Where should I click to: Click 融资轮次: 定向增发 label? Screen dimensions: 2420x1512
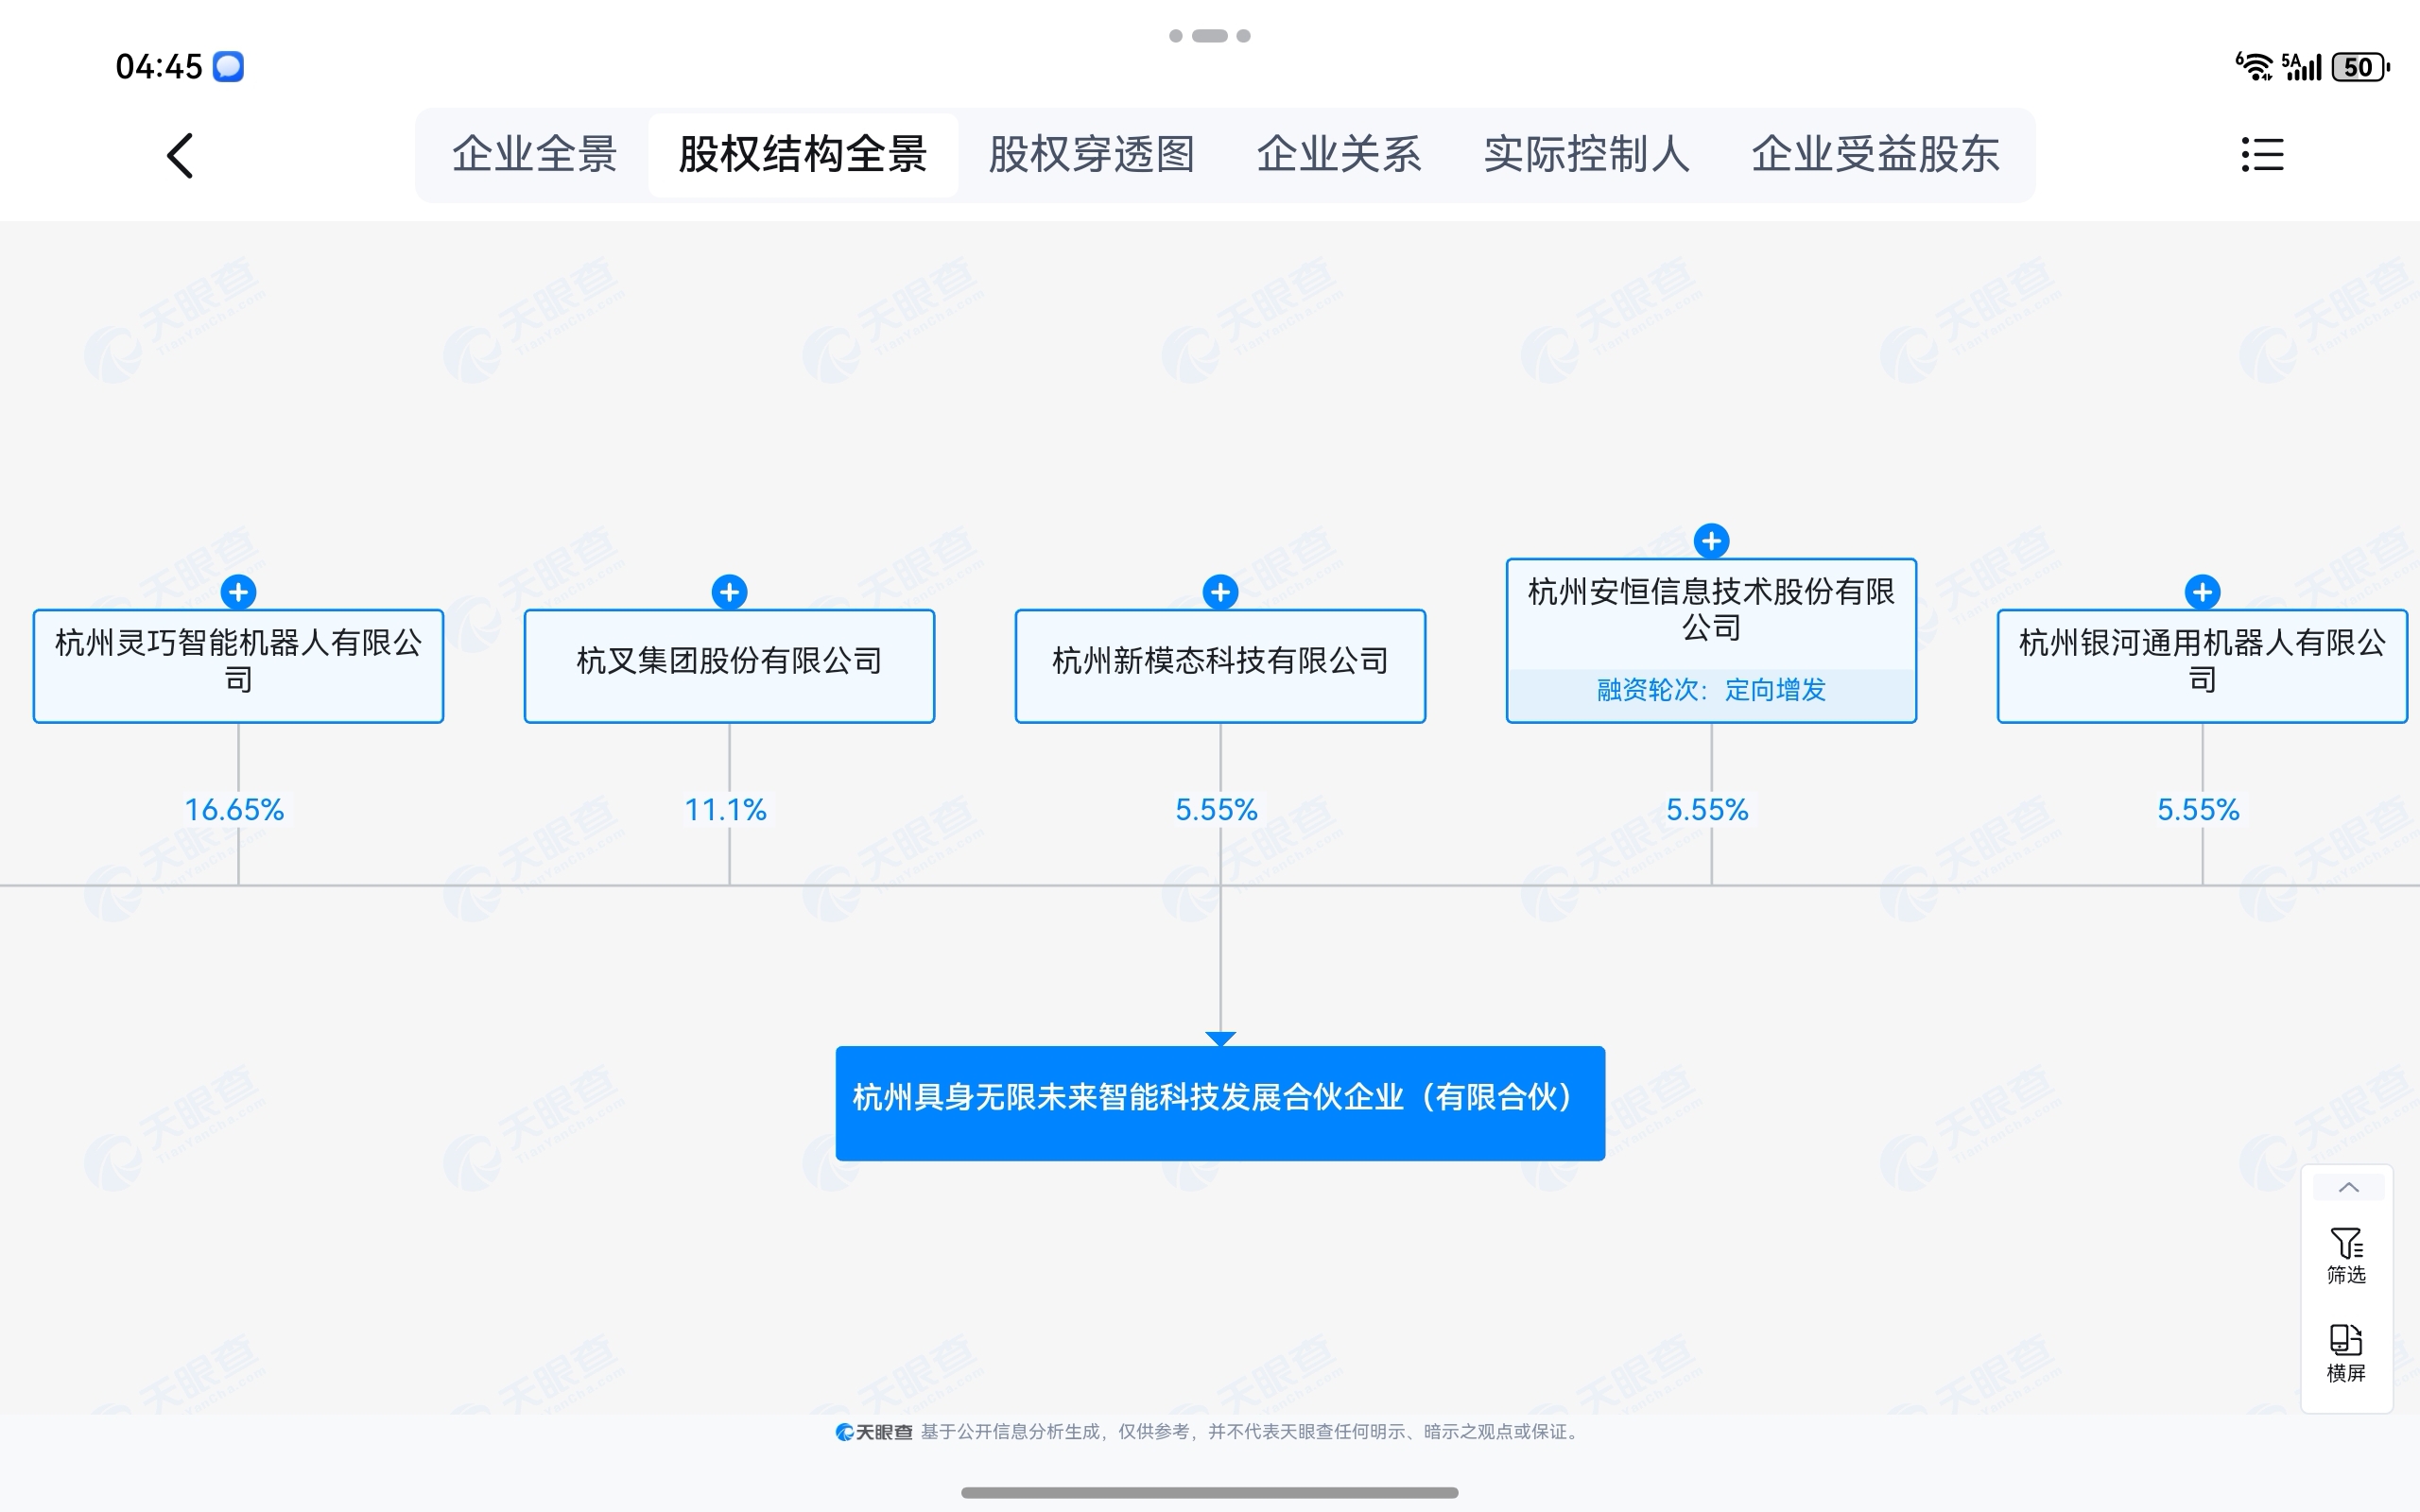click(1711, 690)
